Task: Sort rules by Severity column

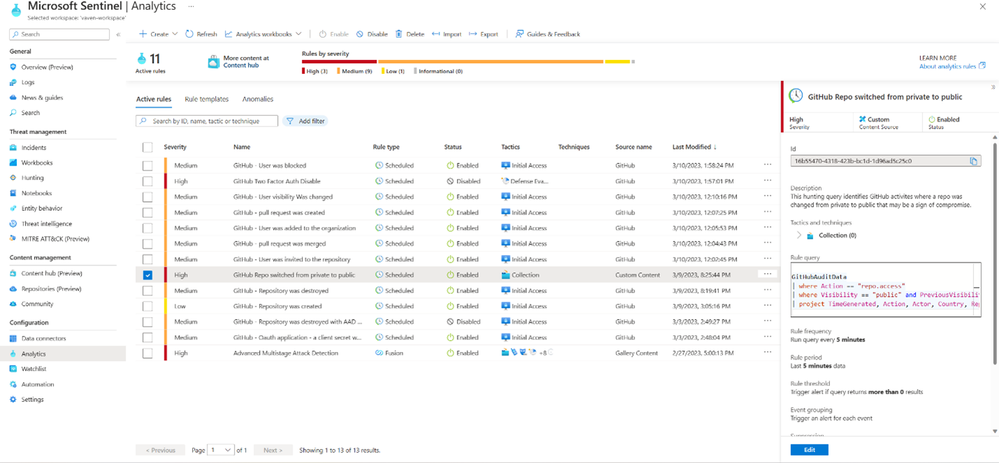Action: click(175, 147)
